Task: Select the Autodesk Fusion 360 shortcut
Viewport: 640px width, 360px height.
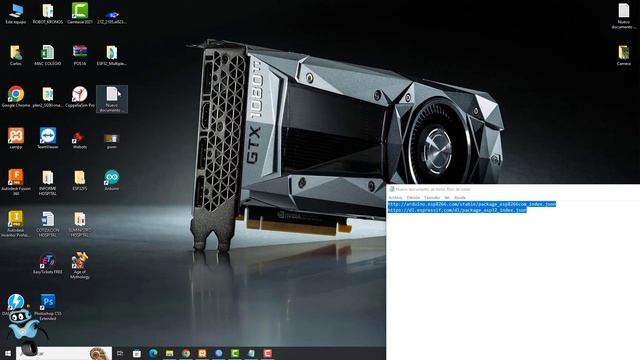Action: [x=16, y=182]
